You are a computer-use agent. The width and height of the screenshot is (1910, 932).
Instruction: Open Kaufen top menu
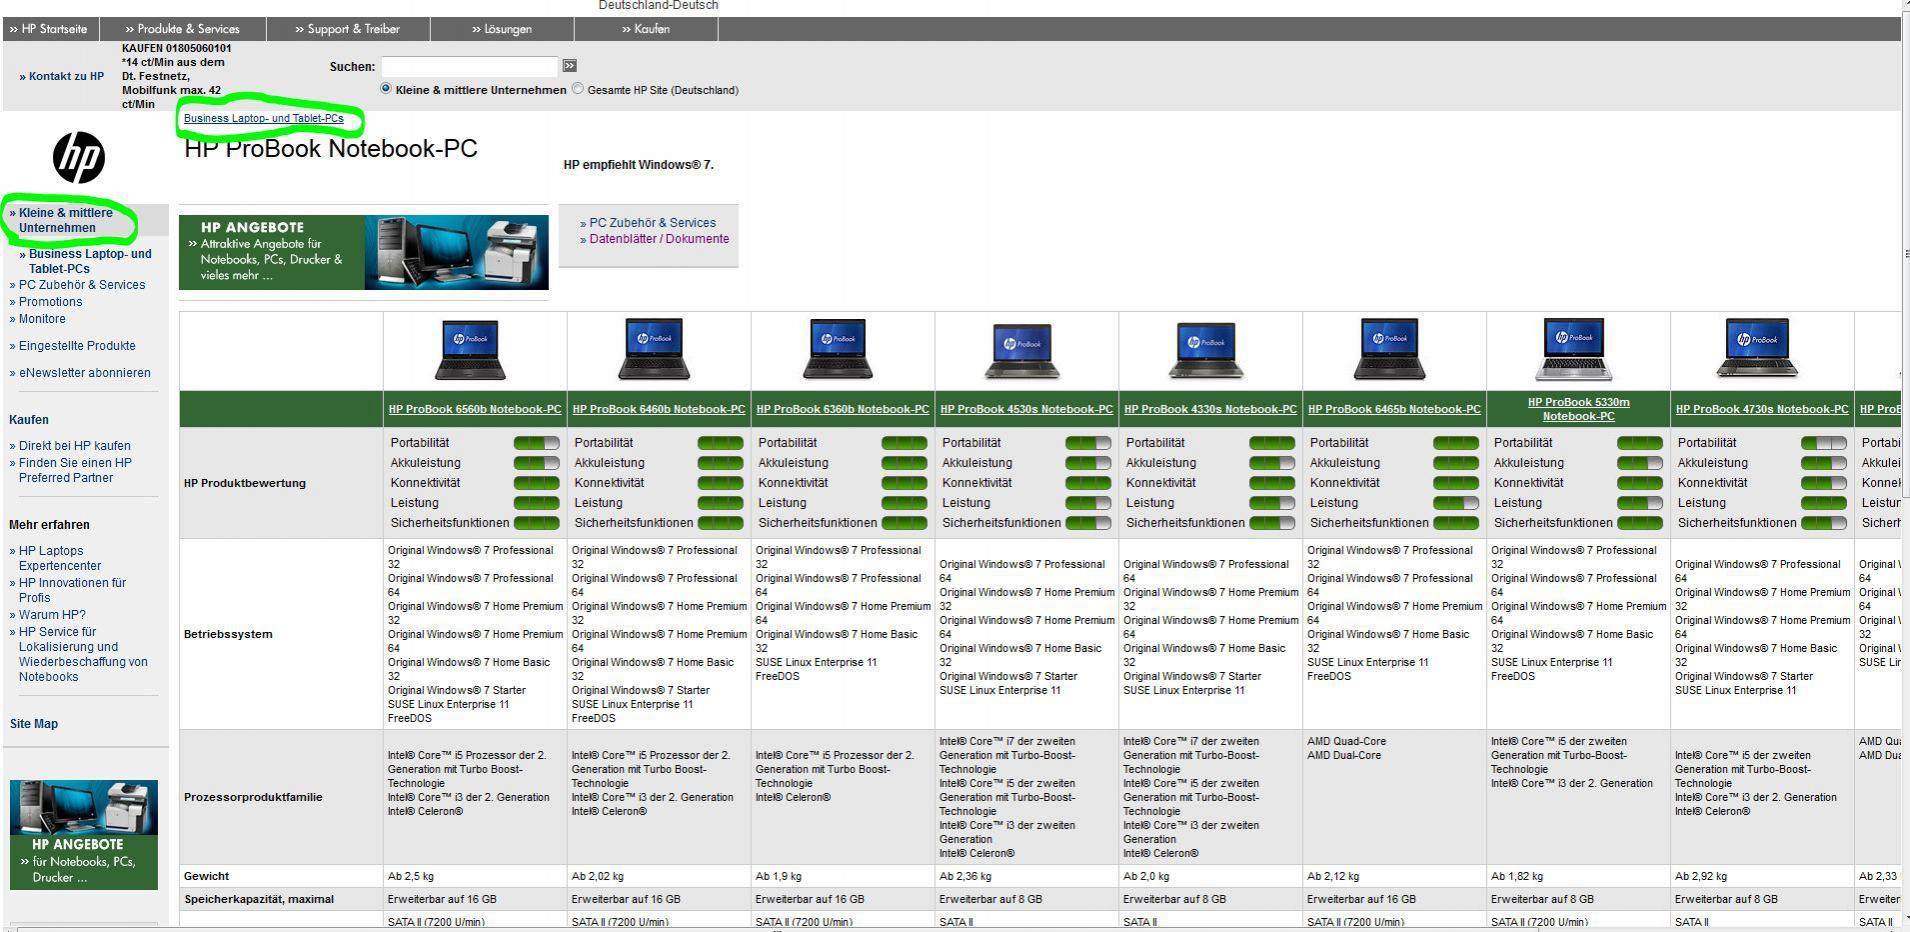point(646,29)
